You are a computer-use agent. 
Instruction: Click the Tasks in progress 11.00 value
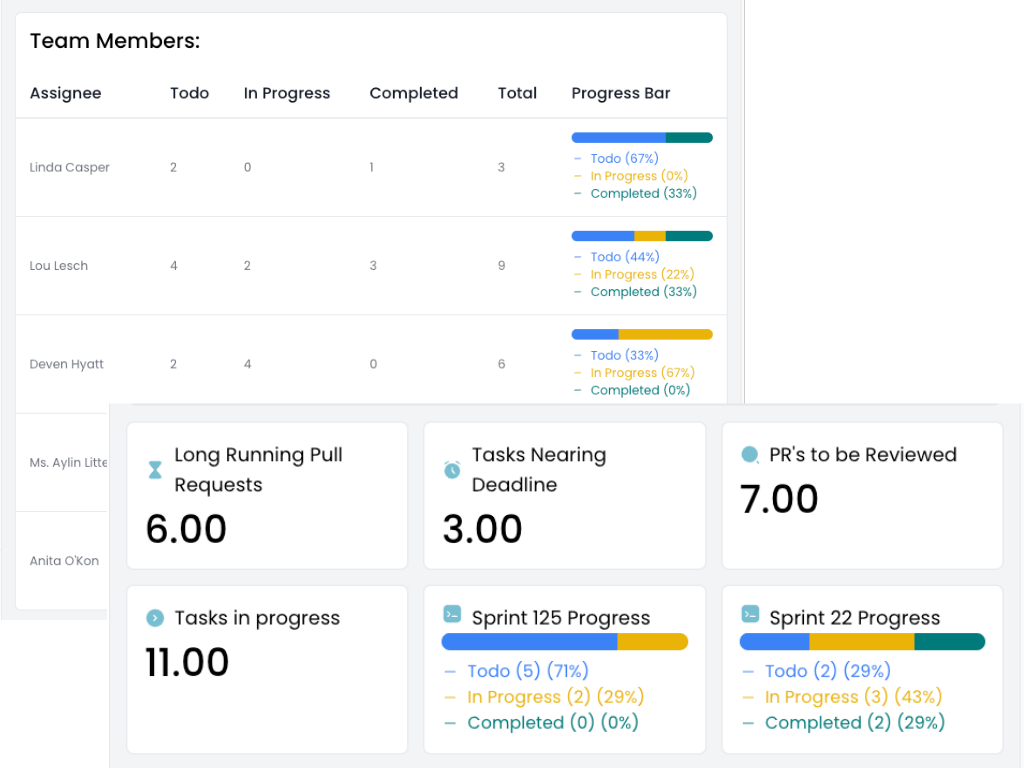188,662
